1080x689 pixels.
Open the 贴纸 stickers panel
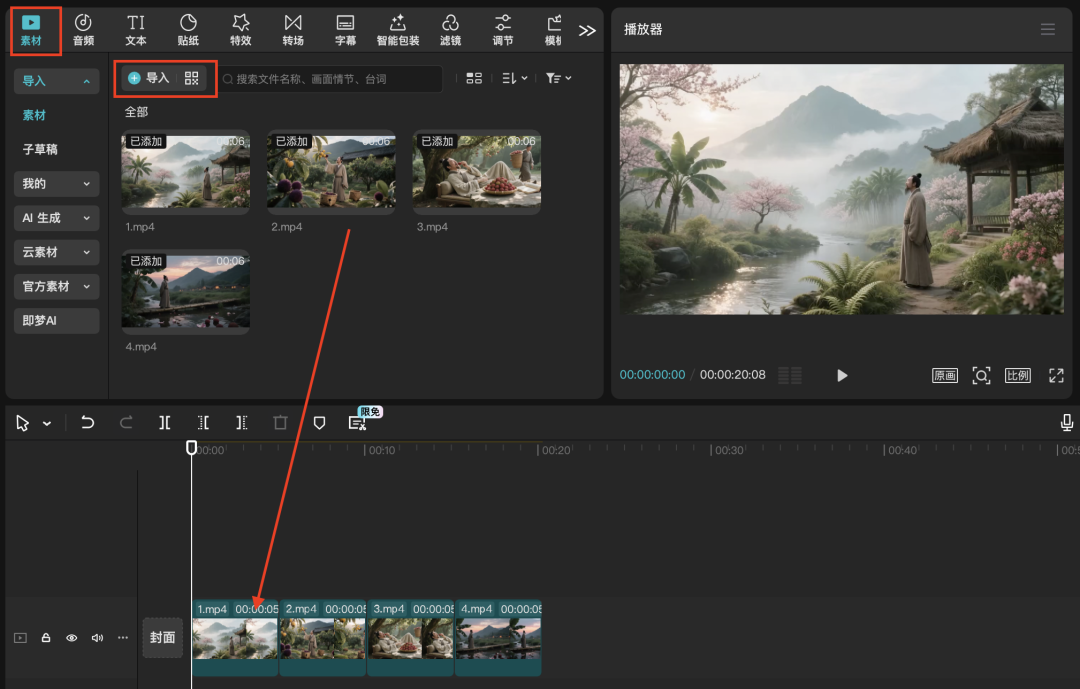188,29
